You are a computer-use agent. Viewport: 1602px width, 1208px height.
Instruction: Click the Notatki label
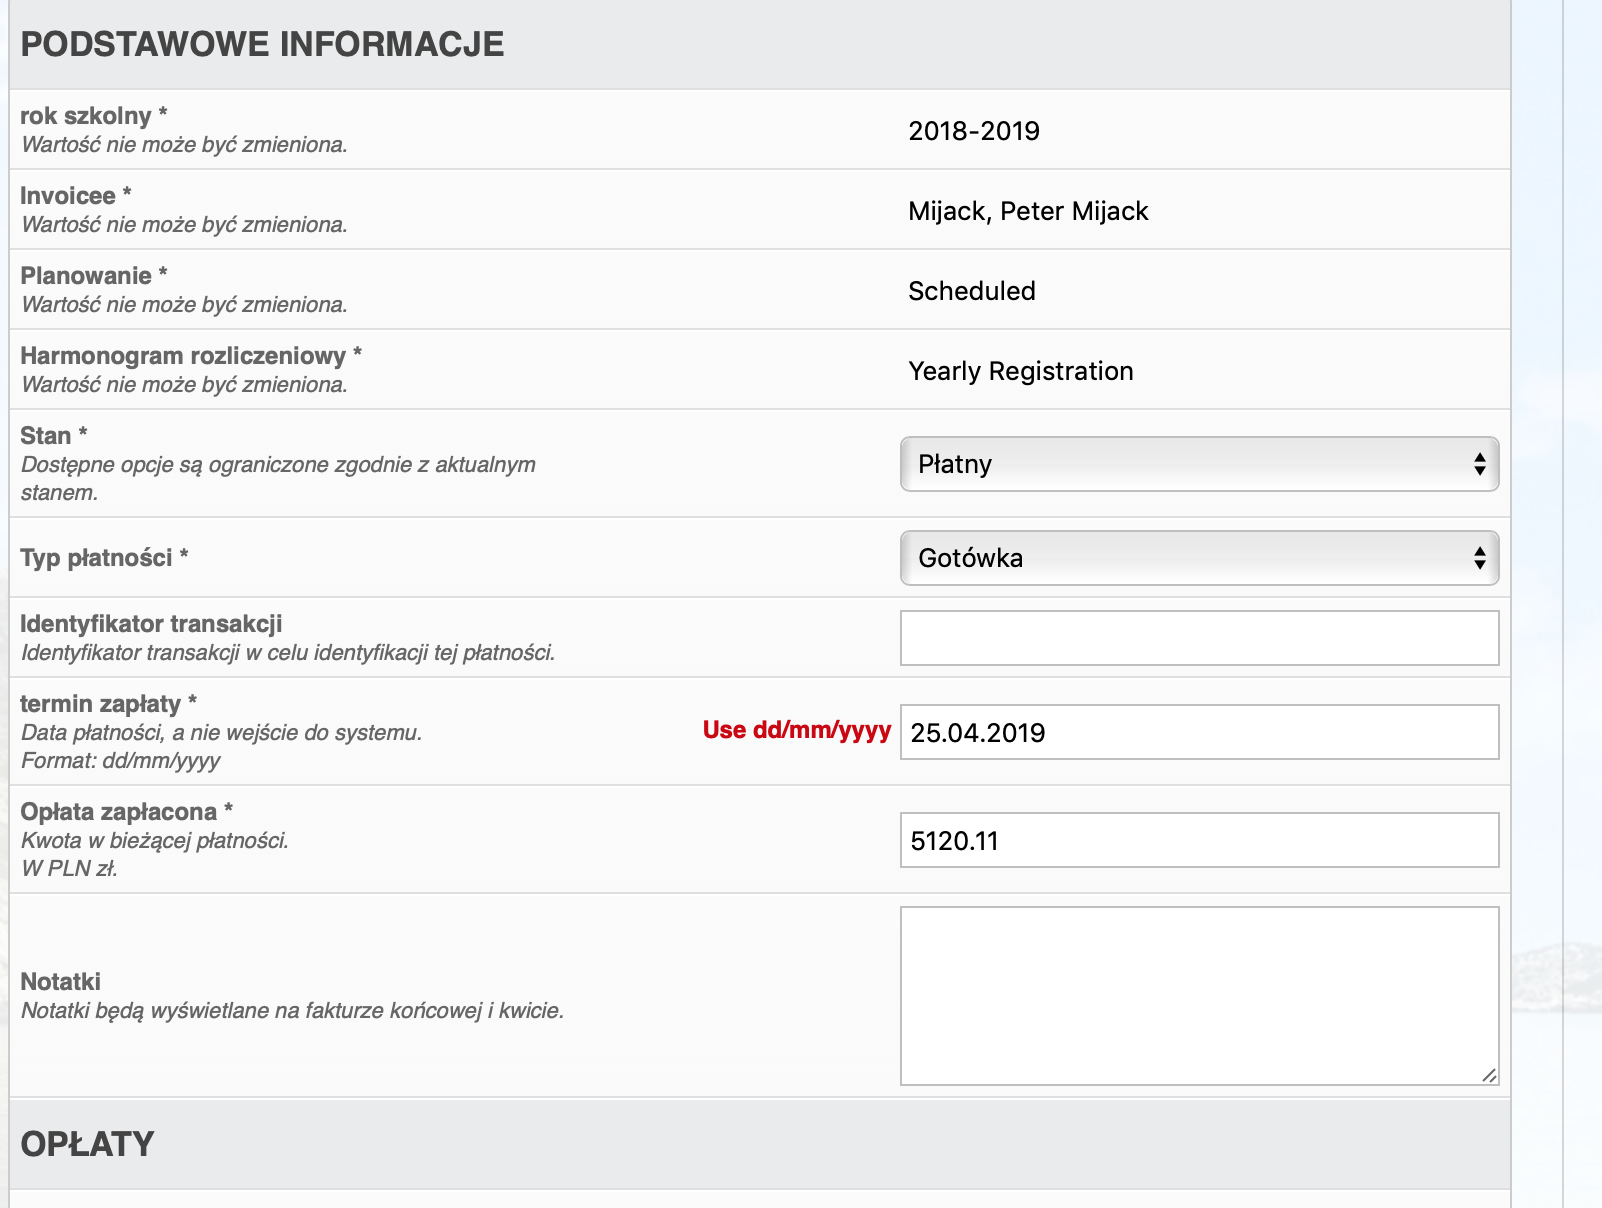[61, 982]
